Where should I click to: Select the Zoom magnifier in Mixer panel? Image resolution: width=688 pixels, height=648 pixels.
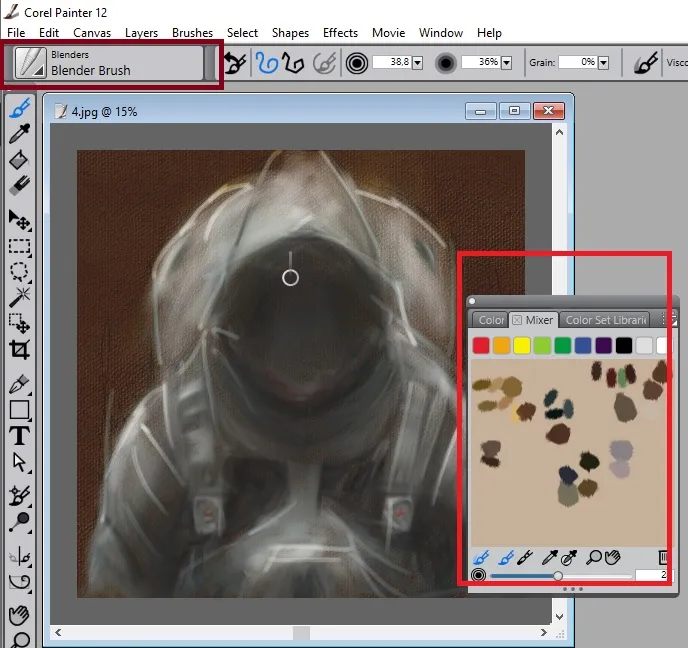pyautogui.click(x=594, y=558)
